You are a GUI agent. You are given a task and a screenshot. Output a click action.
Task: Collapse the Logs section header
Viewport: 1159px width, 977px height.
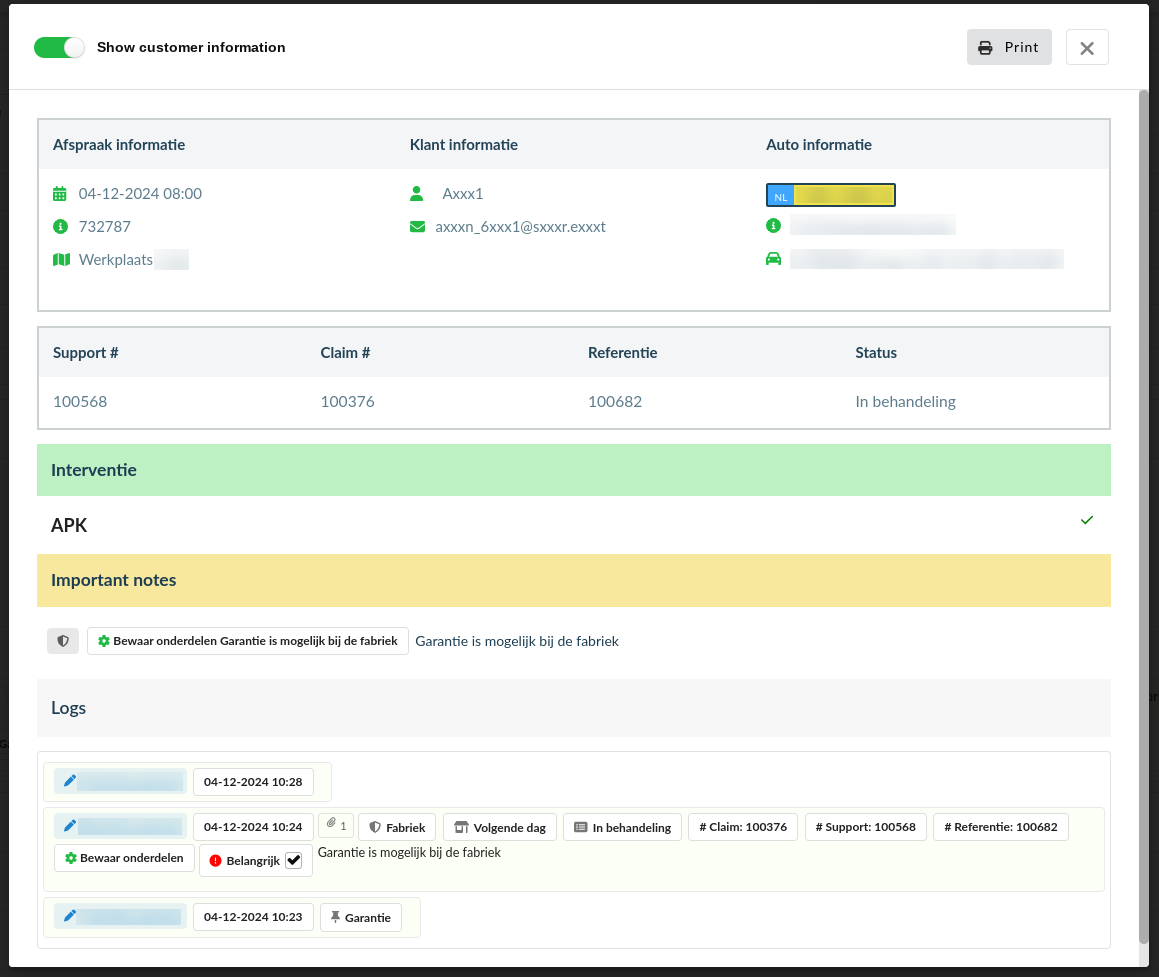pyautogui.click(x=573, y=708)
